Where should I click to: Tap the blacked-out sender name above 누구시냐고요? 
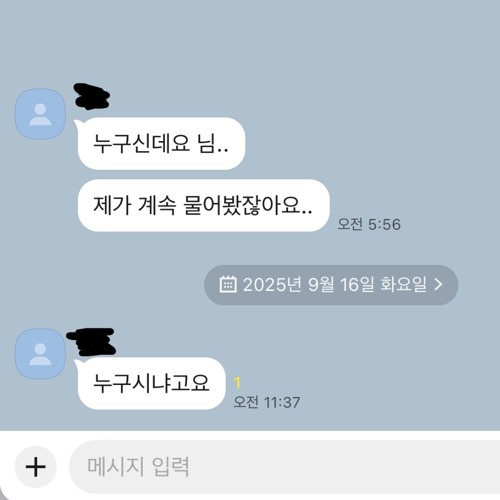pos(91,341)
